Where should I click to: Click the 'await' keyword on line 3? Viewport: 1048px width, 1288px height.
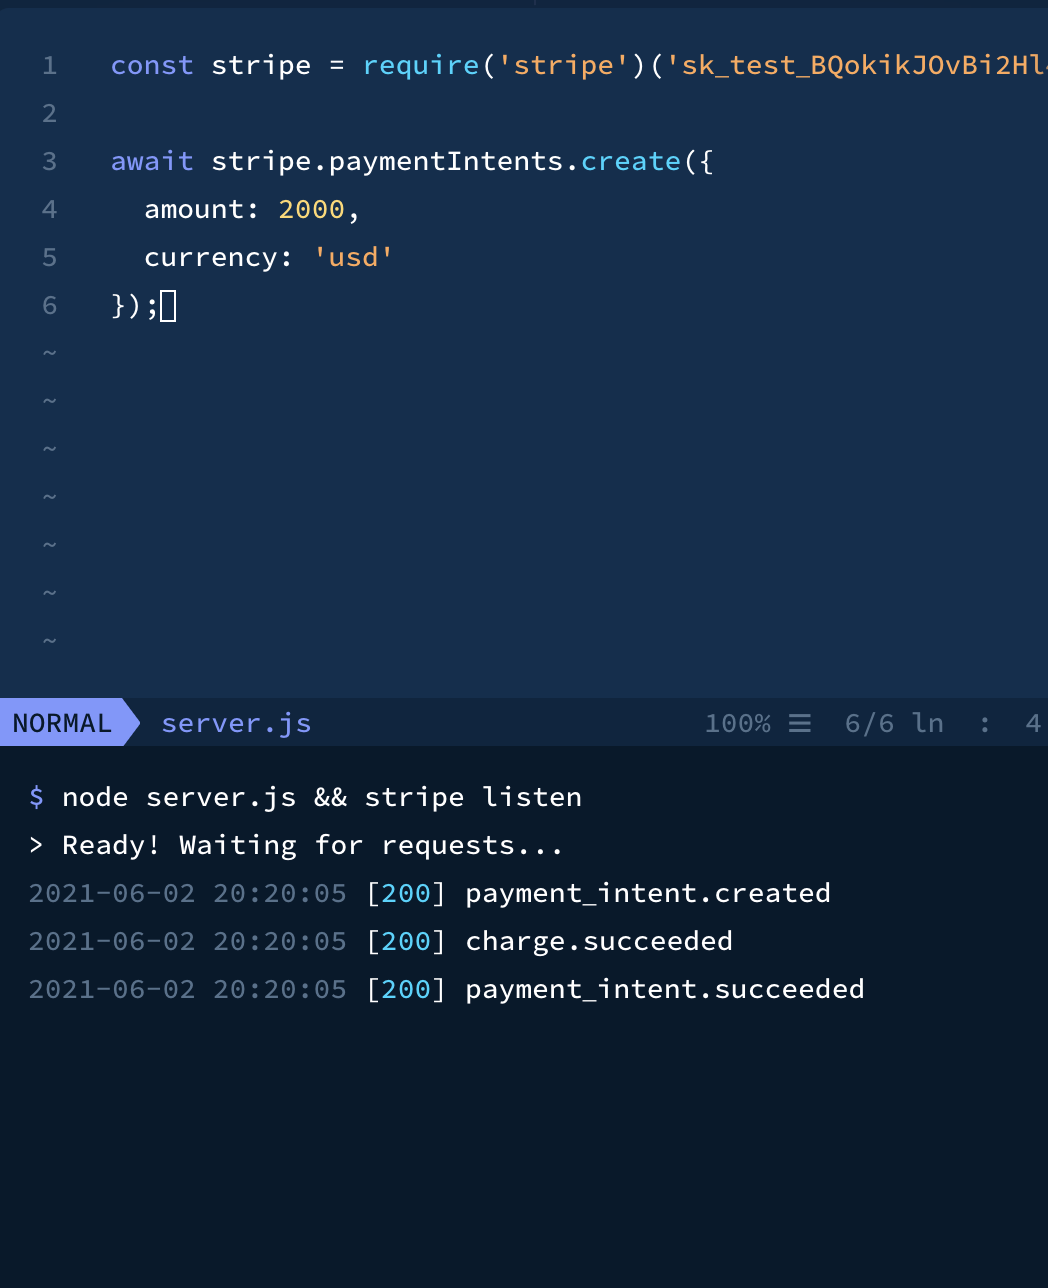point(152,162)
